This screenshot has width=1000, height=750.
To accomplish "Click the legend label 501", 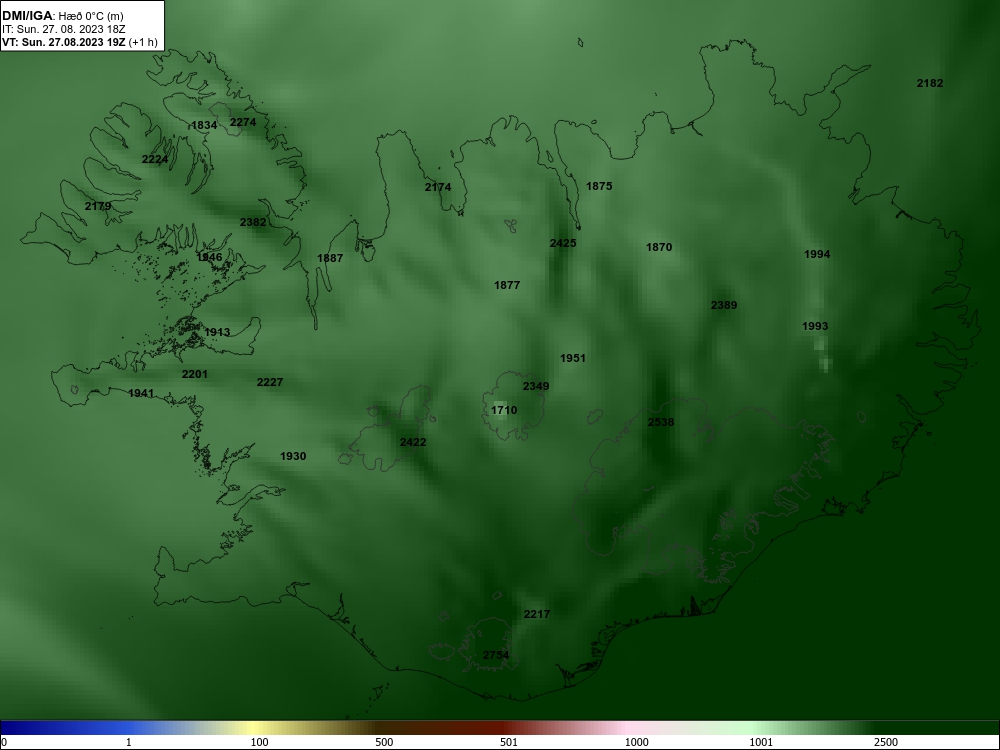I will (509, 742).
